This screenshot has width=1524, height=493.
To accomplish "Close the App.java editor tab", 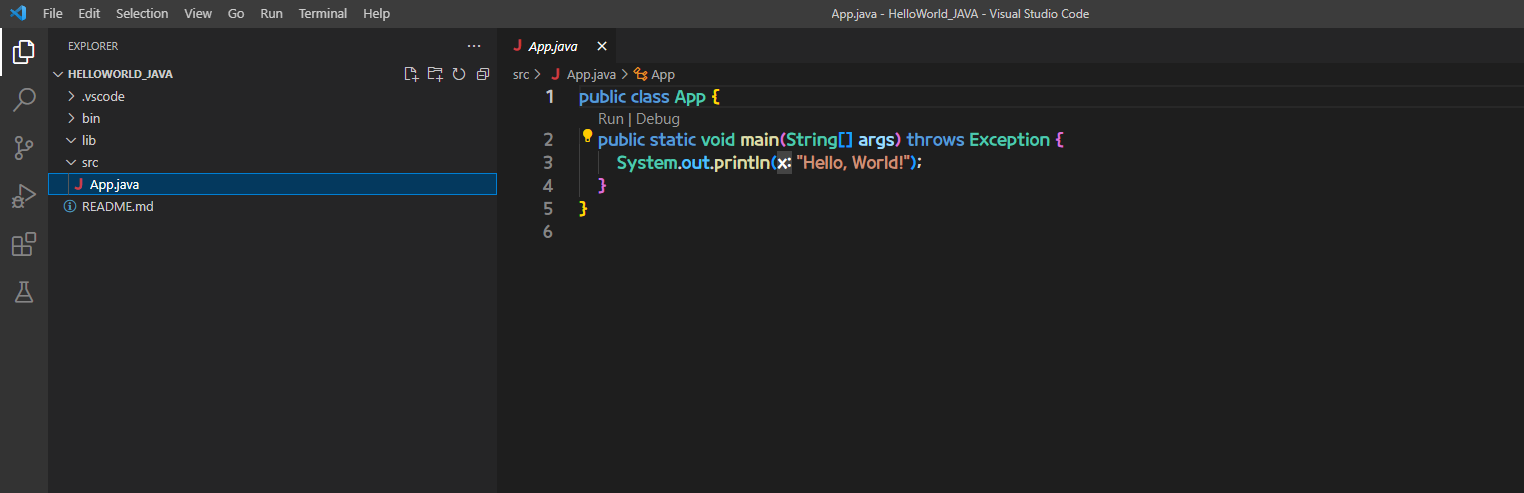I will (601, 46).
